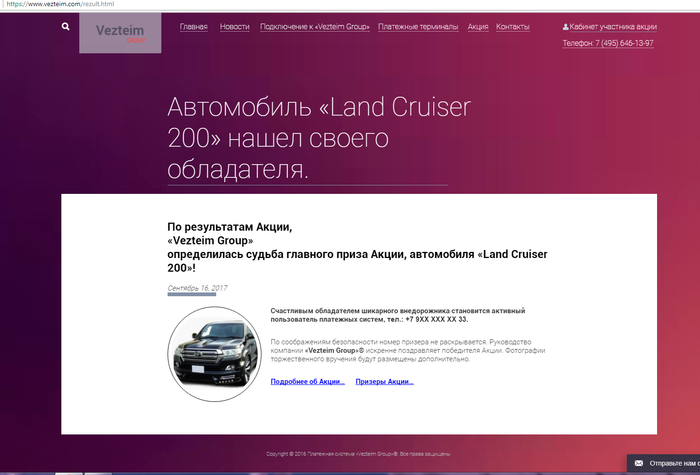Click the user icon beside Кабинет участника акции
Image resolution: width=700 pixels, height=475 pixels.
click(566, 27)
